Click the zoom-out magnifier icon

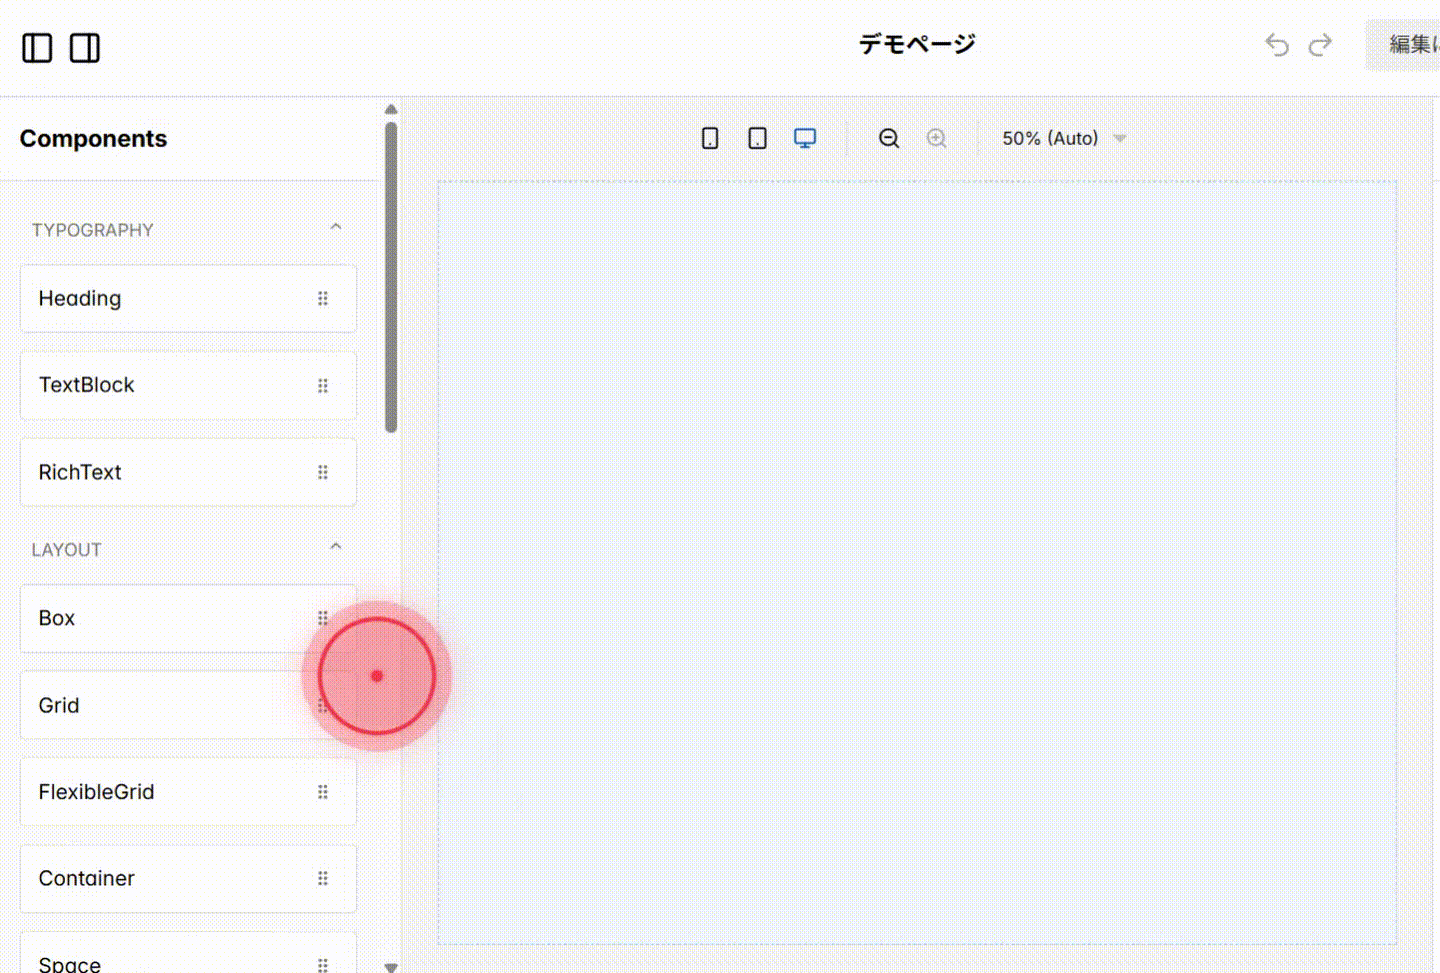(x=888, y=138)
